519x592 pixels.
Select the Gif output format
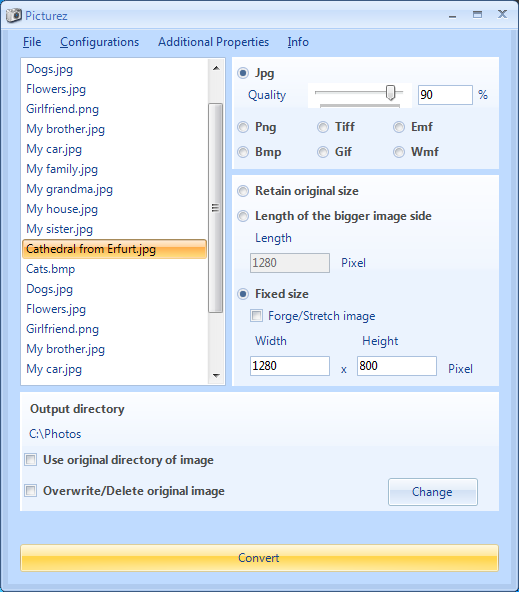(323, 152)
